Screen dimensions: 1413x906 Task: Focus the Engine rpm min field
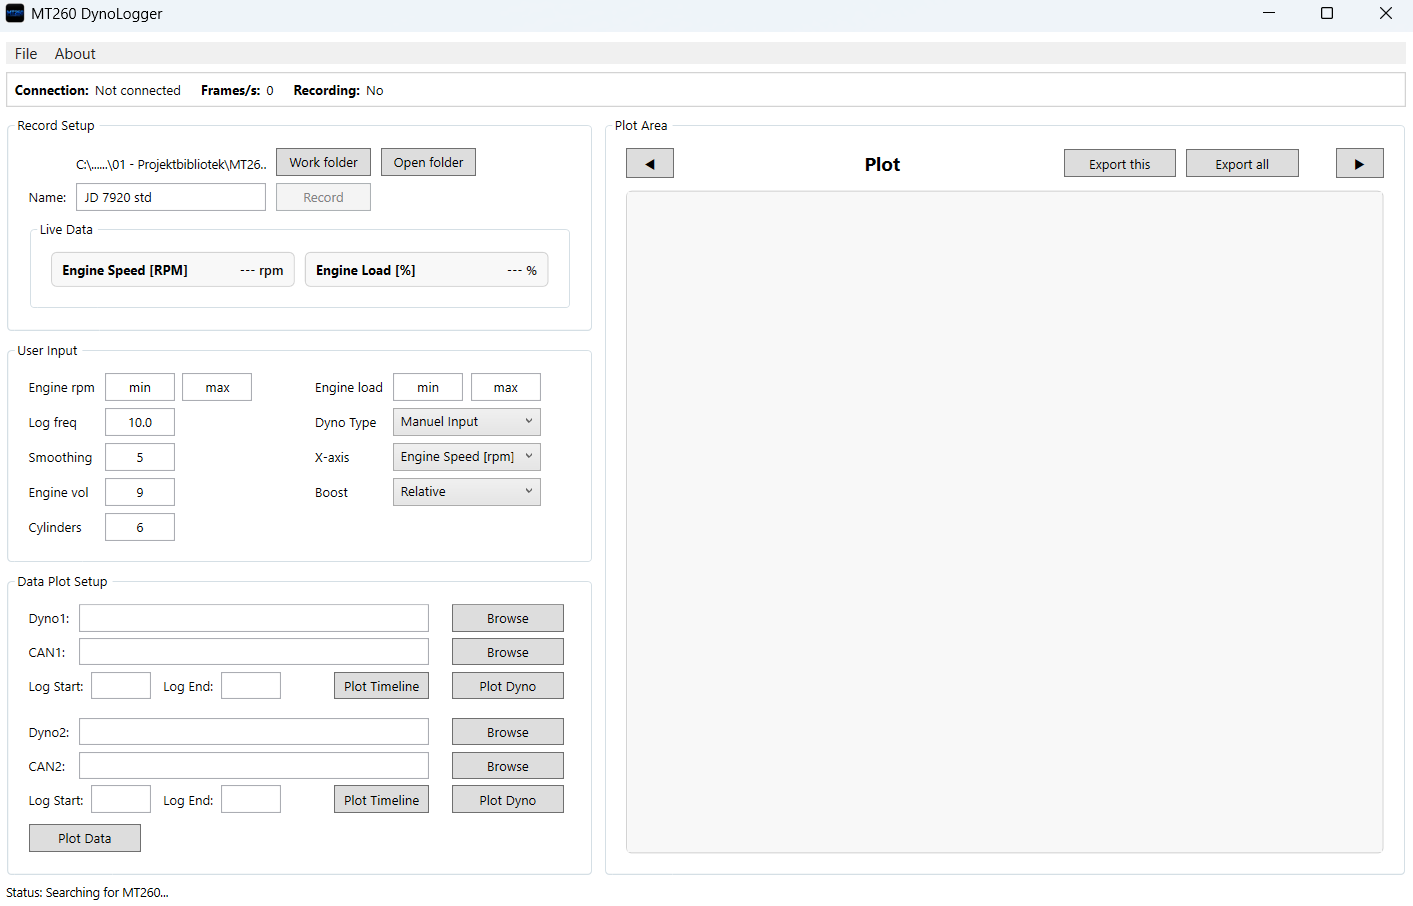140,387
